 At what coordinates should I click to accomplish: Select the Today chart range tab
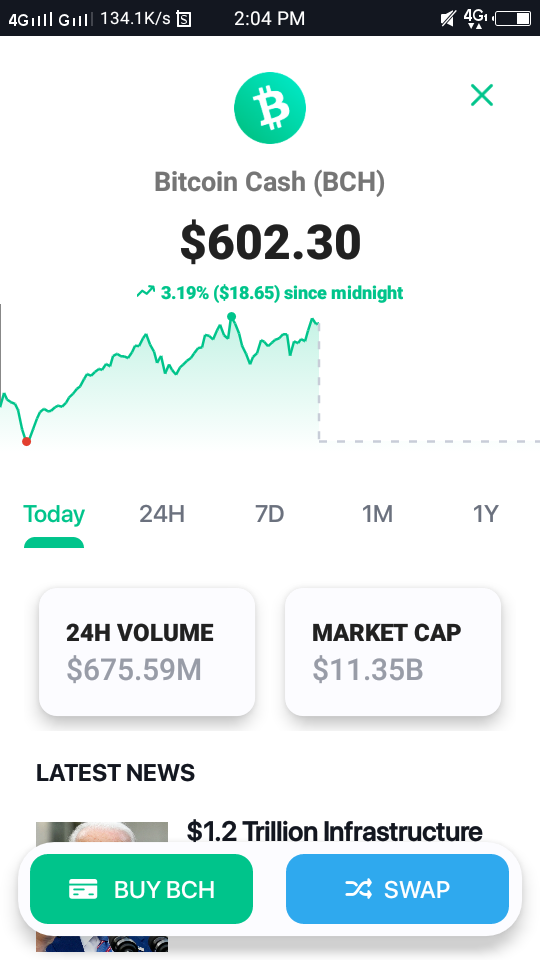click(54, 514)
